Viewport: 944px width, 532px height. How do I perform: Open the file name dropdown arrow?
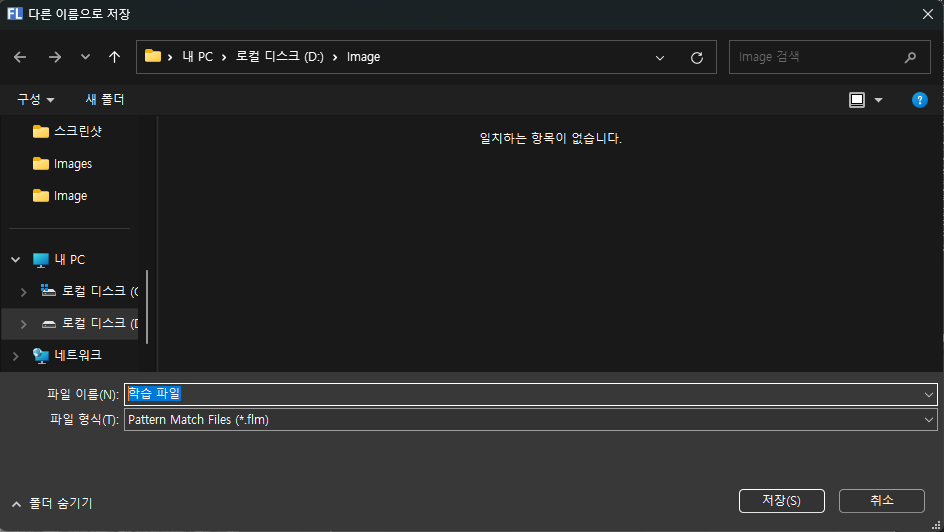[928, 395]
